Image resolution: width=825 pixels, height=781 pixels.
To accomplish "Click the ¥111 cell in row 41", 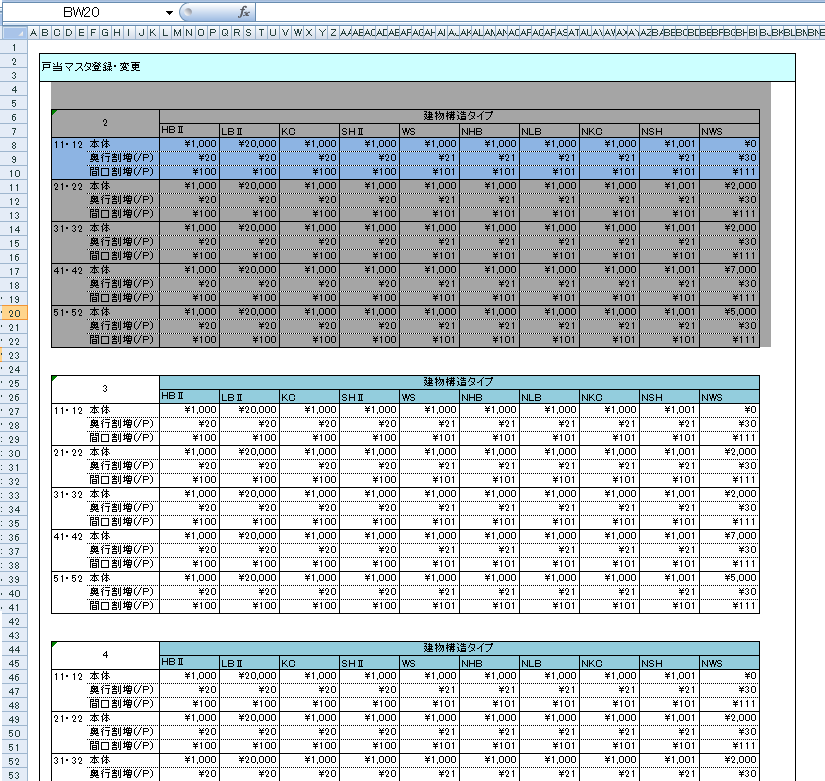I will [729, 606].
